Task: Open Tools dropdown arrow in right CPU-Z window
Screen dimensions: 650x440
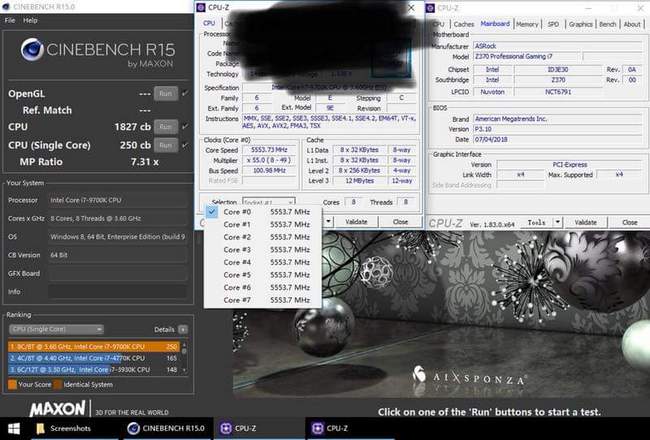Action: (558, 223)
